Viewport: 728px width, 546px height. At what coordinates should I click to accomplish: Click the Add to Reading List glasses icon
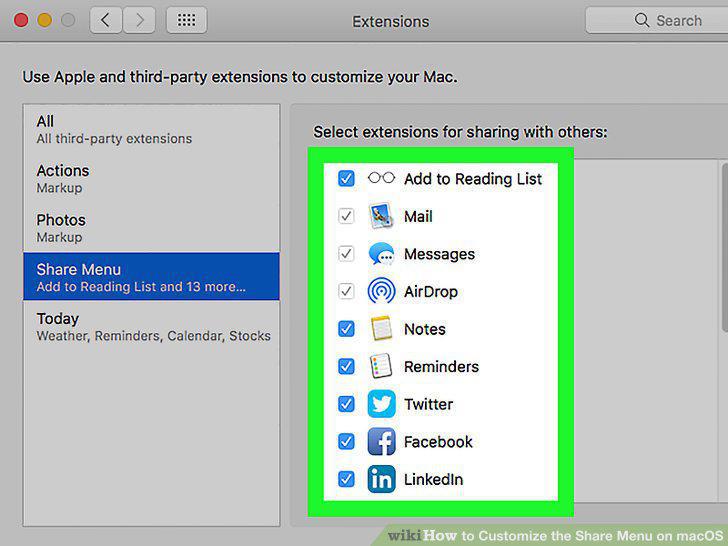[x=381, y=178]
